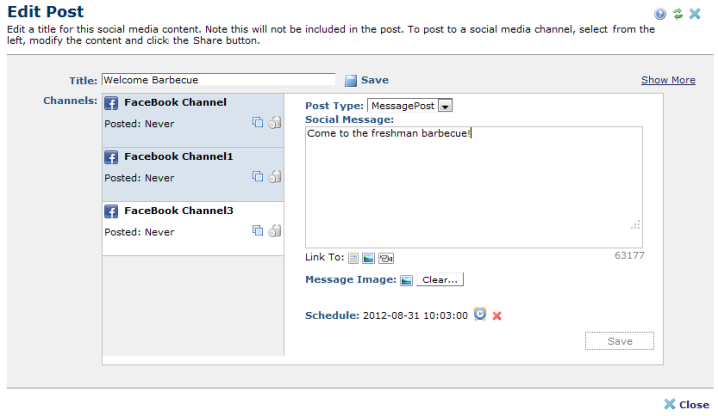This screenshot has height=416, width=718.
Task: Open the schedule clock picker
Action: 480,315
